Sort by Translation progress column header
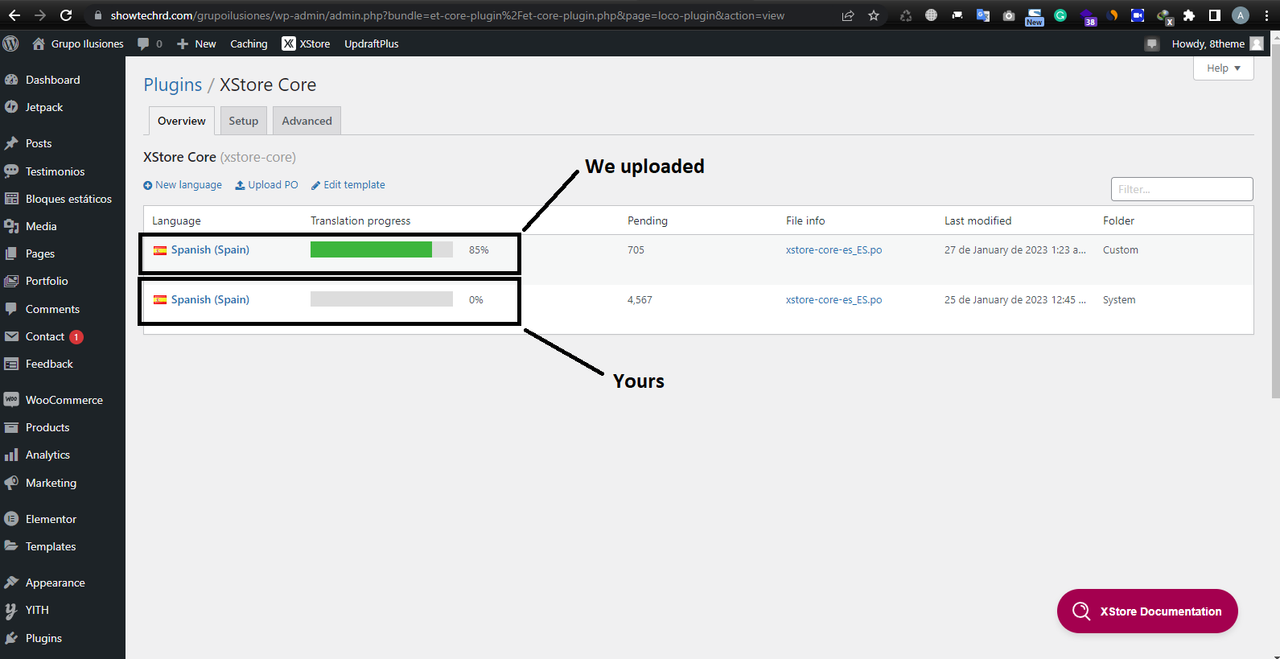1280x659 pixels. [361, 221]
